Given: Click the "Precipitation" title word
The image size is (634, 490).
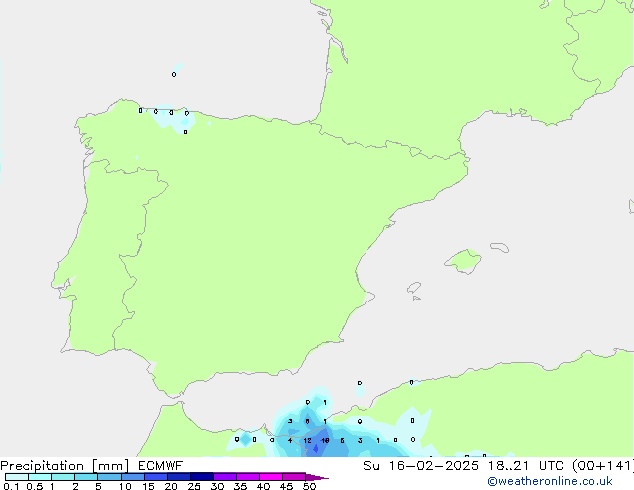Looking at the screenshot, I should [42, 466].
